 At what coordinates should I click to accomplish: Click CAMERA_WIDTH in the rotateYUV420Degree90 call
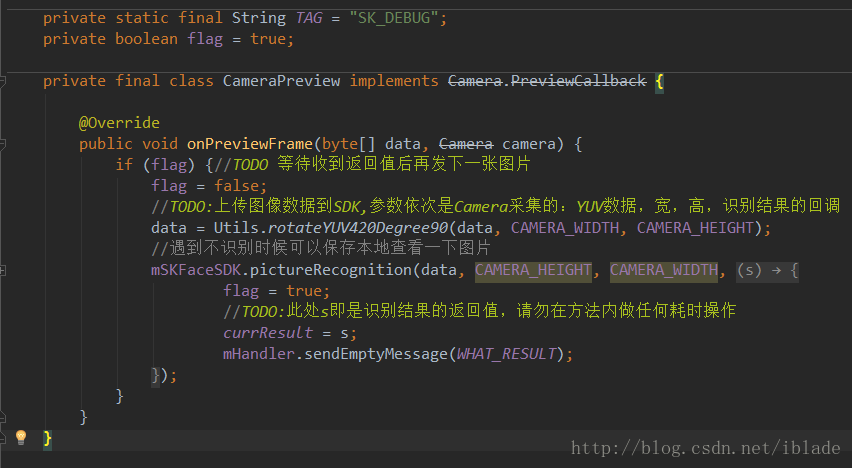click(x=565, y=228)
